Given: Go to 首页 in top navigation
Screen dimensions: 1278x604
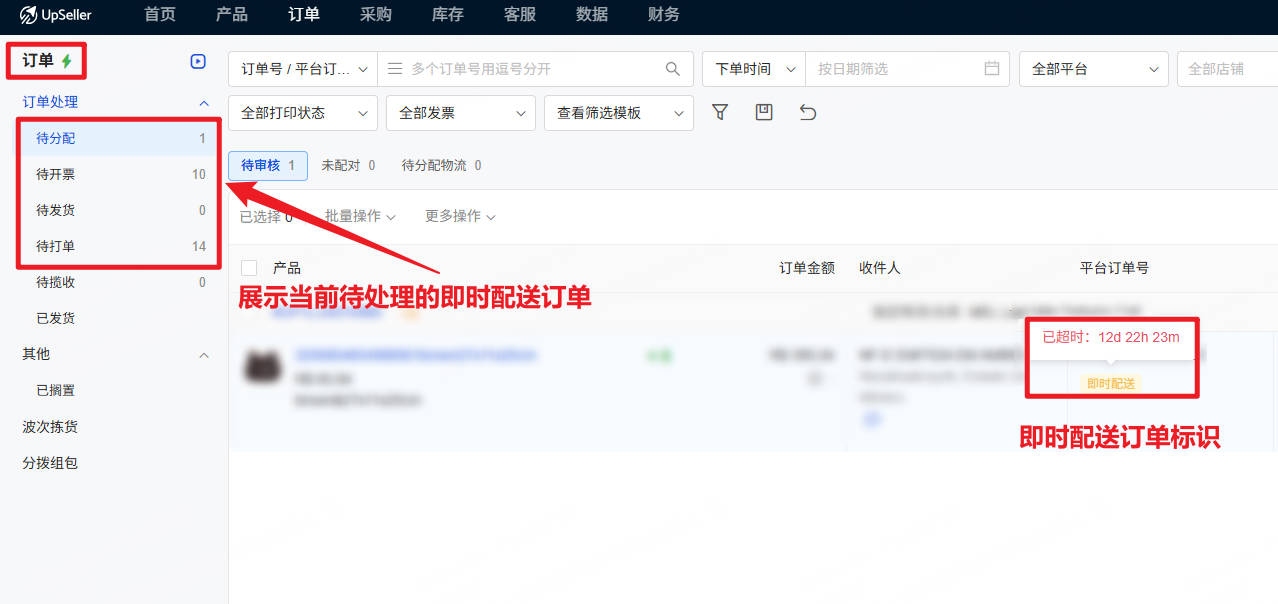Looking at the screenshot, I should [x=159, y=15].
